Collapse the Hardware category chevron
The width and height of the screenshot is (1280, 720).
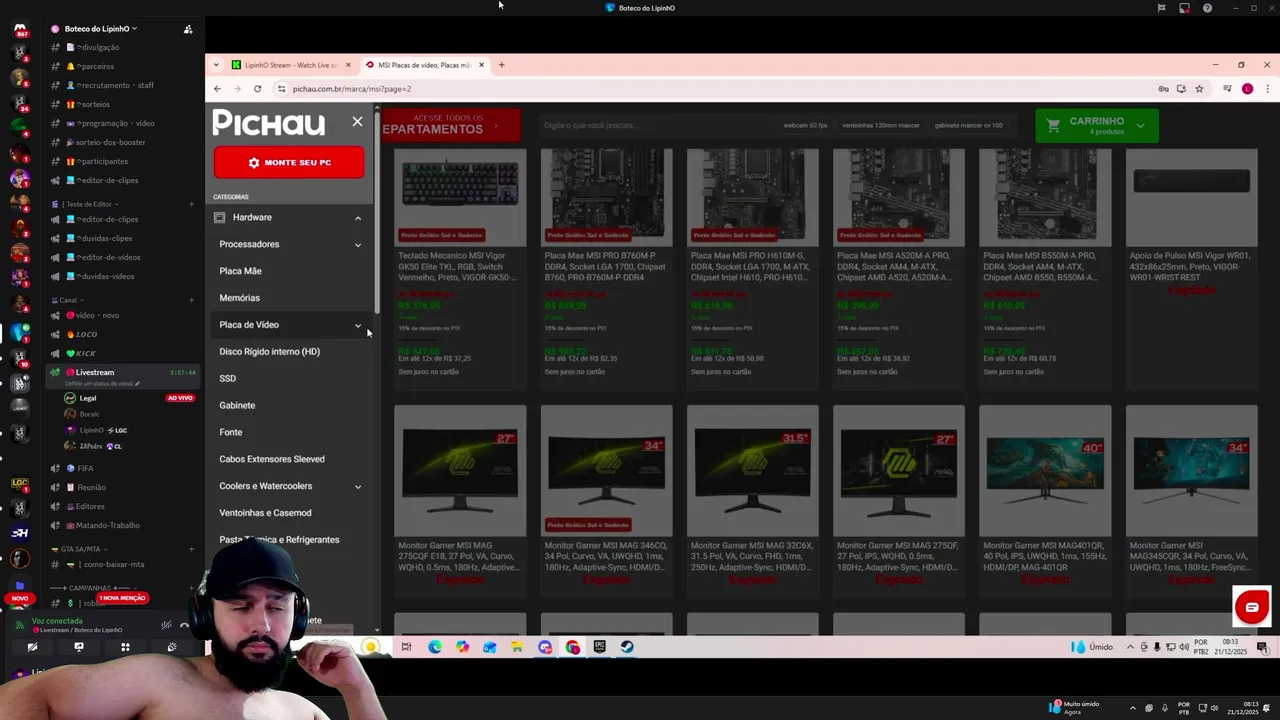pos(358,218)
